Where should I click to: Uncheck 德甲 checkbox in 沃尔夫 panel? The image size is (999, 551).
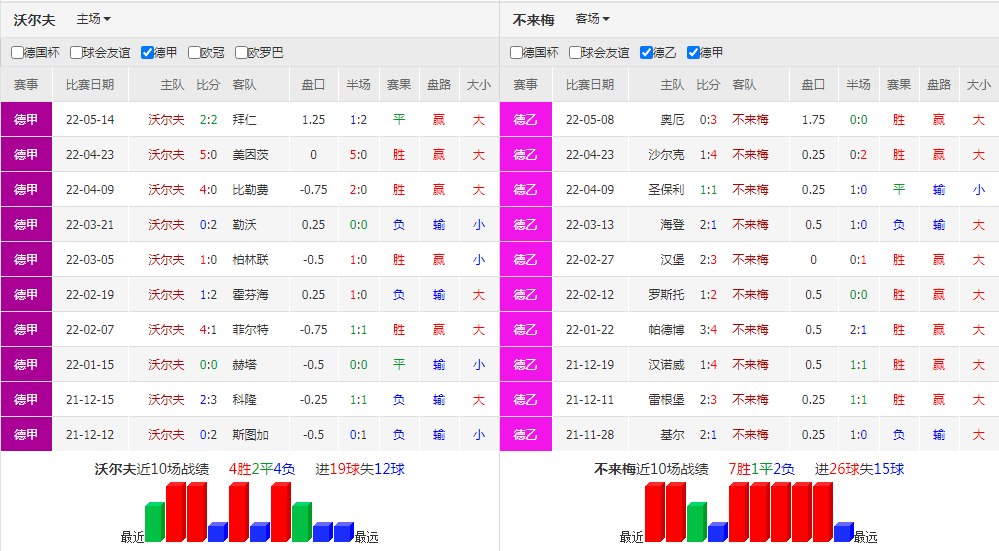click(x=147, y=52)
